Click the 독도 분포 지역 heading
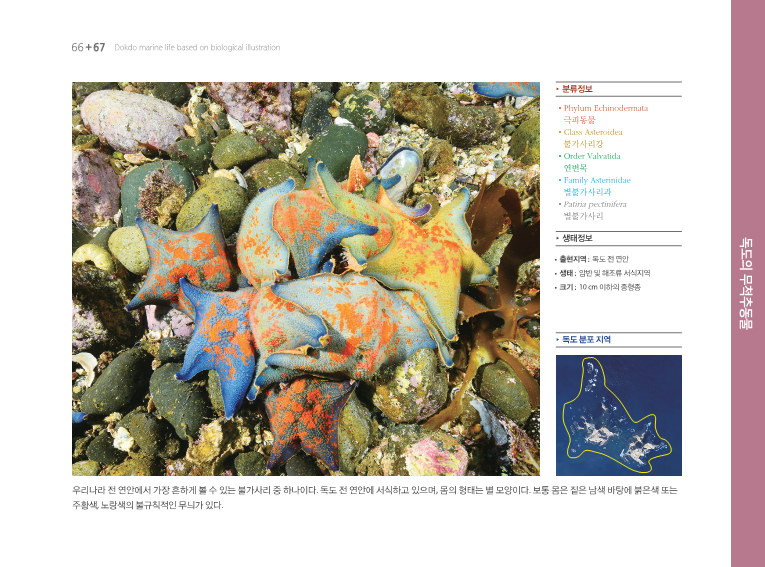The width and height of the screenshot is (765, 567). point(586,339)
